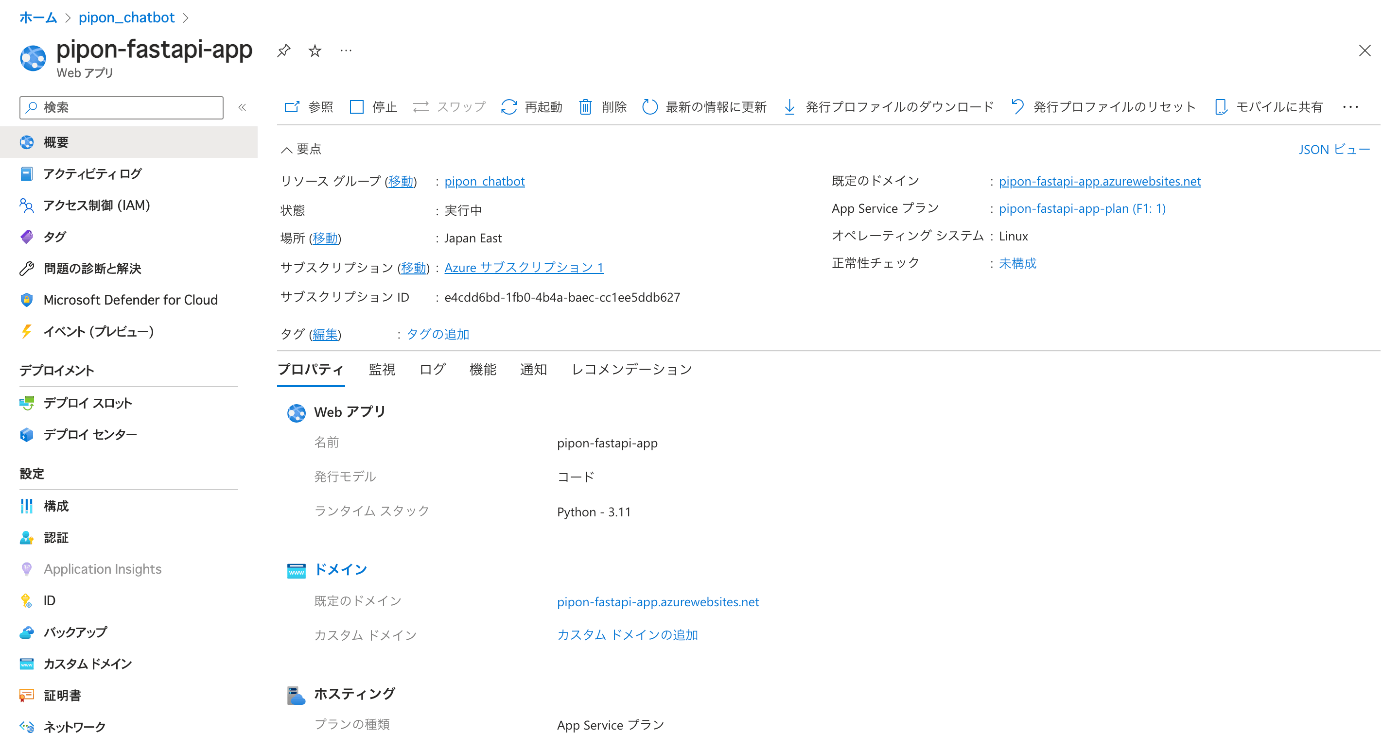The width and height of the screenshot is (1400, 750).
Task: Delete the web app using 削除
Action: 603,107
